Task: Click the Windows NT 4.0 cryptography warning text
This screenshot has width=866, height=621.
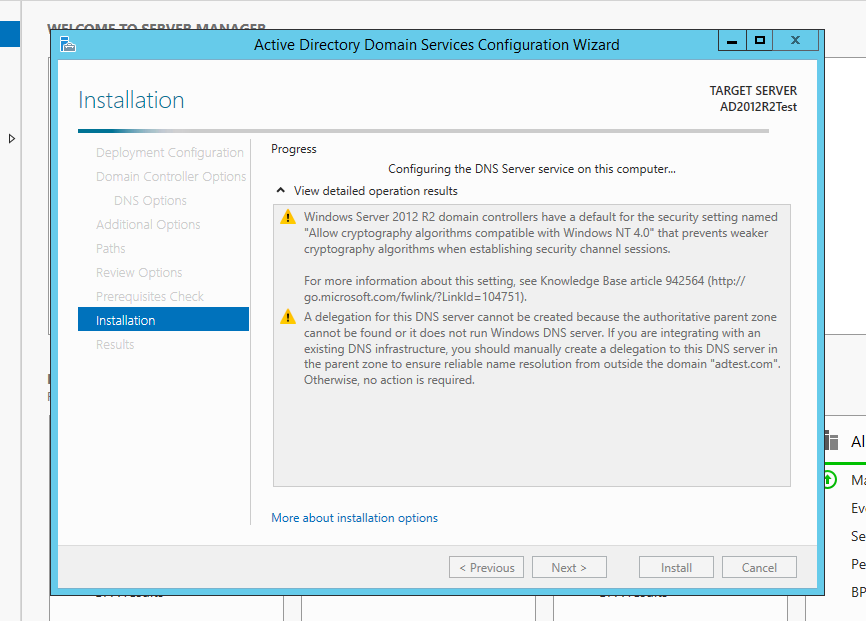Action: 541,233
